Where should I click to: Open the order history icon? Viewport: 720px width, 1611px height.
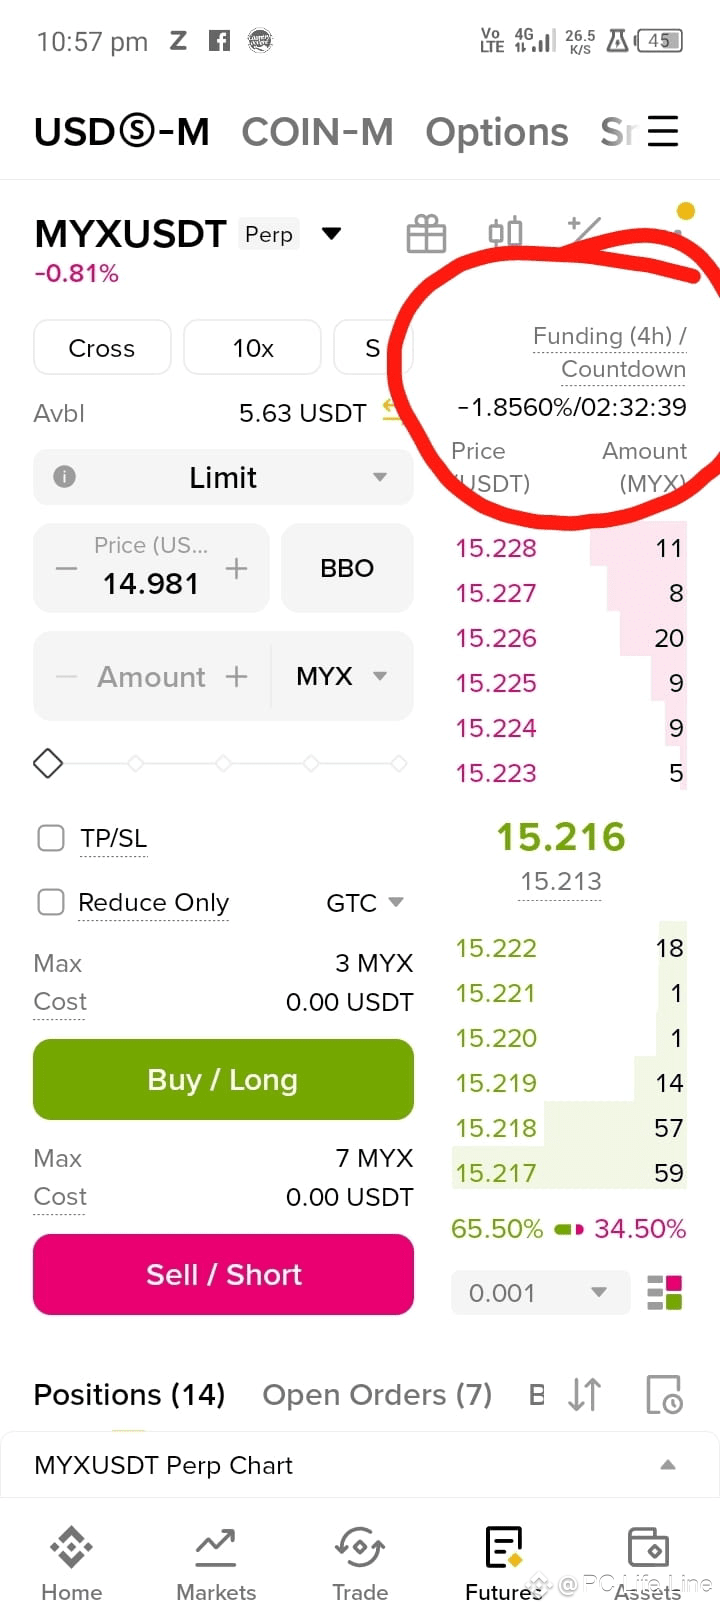tap(664, 1394)
